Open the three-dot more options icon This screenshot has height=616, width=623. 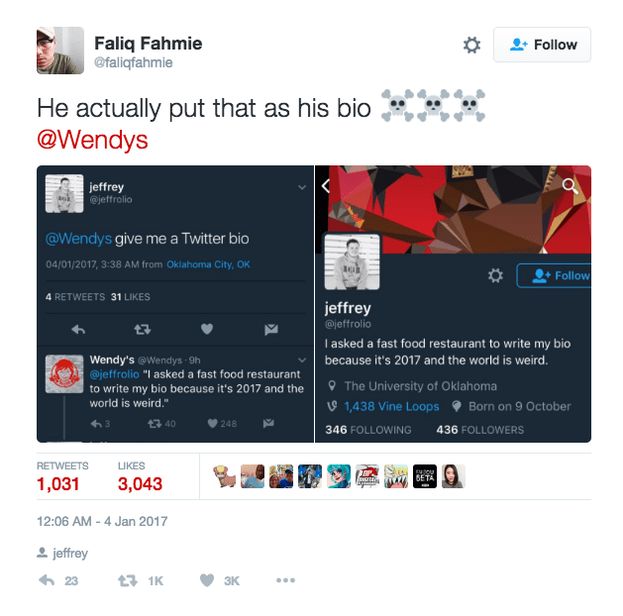[286, 580]
